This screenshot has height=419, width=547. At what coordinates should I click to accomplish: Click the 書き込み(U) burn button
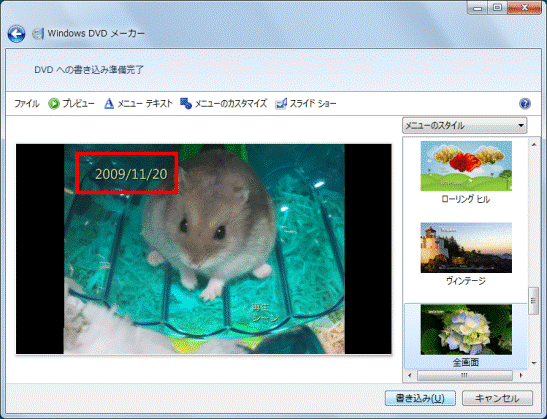coord(420,398)
